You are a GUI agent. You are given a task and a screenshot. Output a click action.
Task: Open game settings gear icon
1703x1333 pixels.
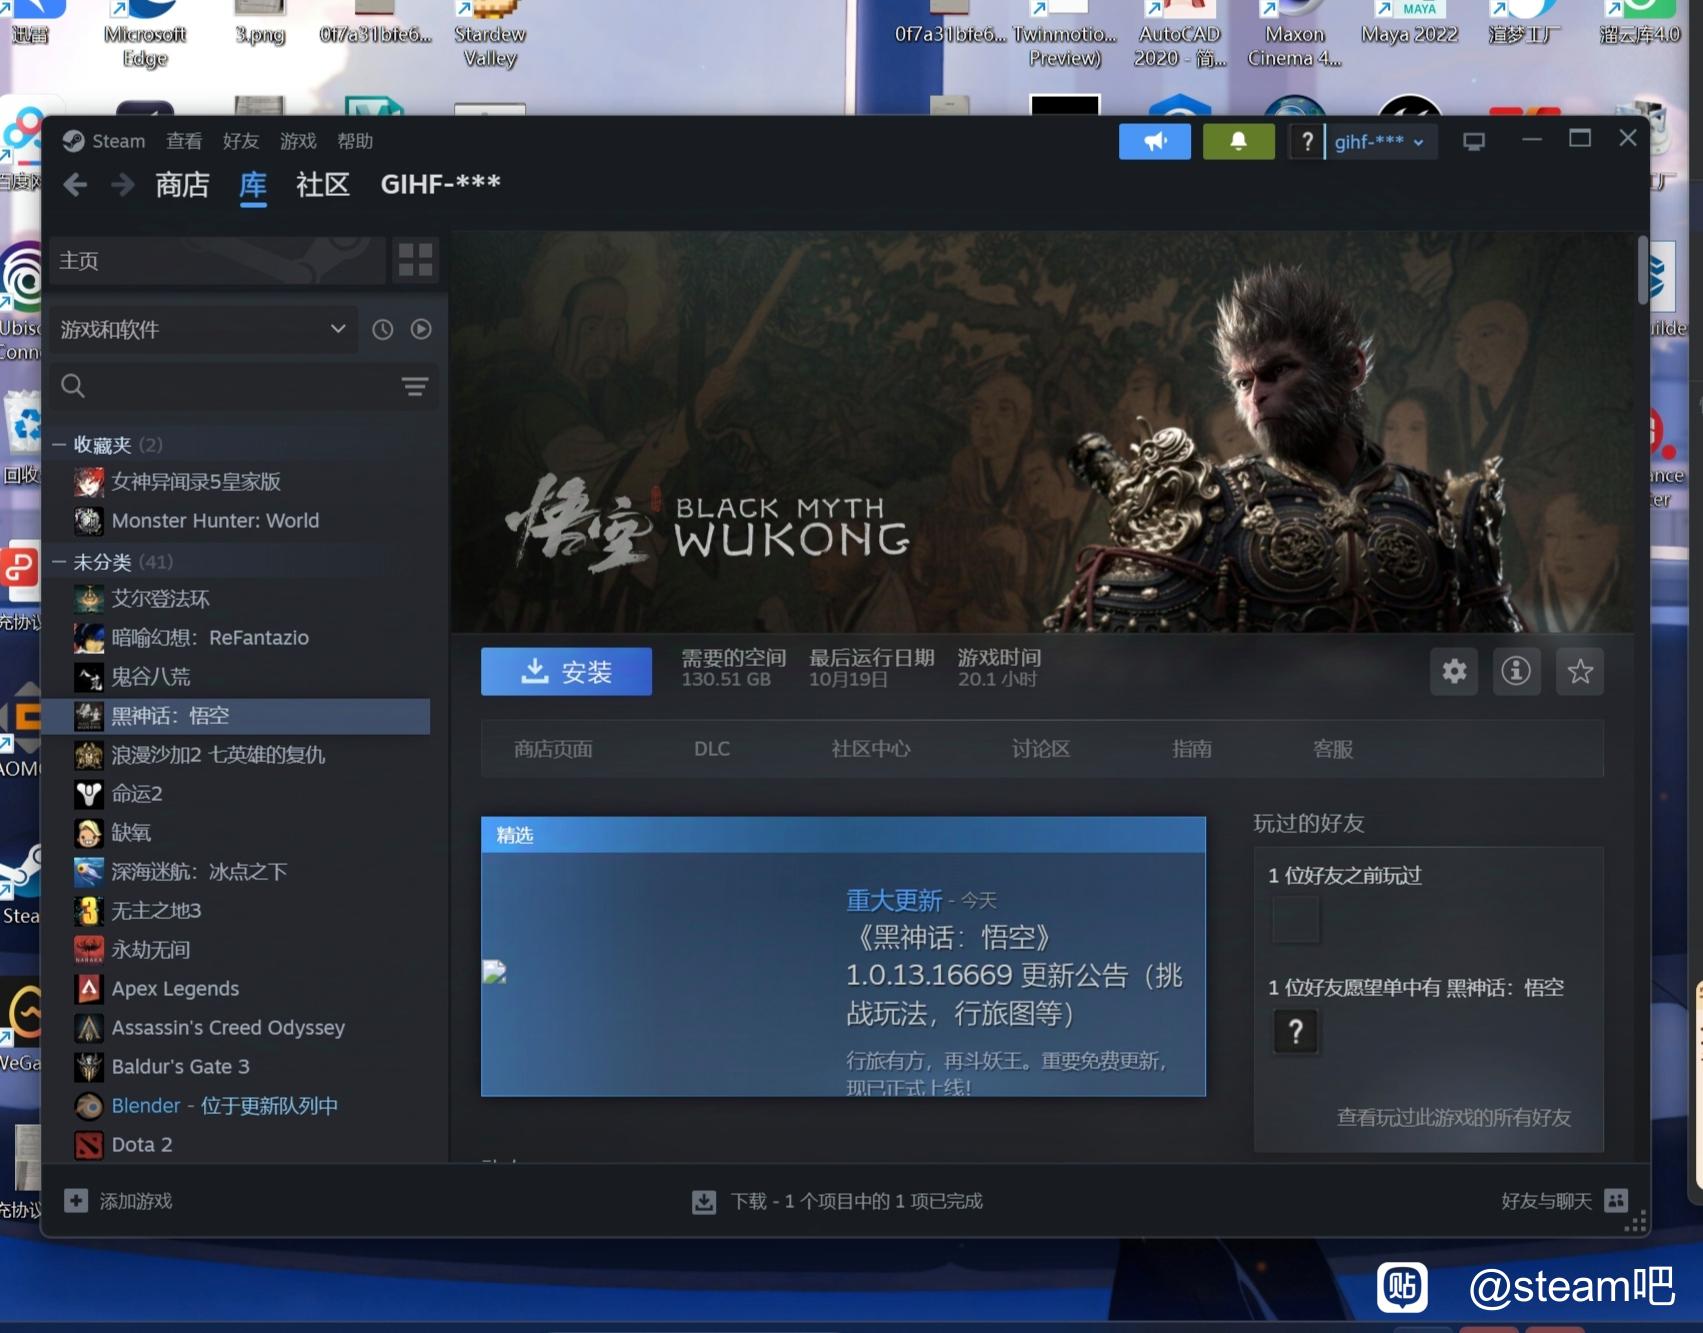click(x=1454, y=671)
